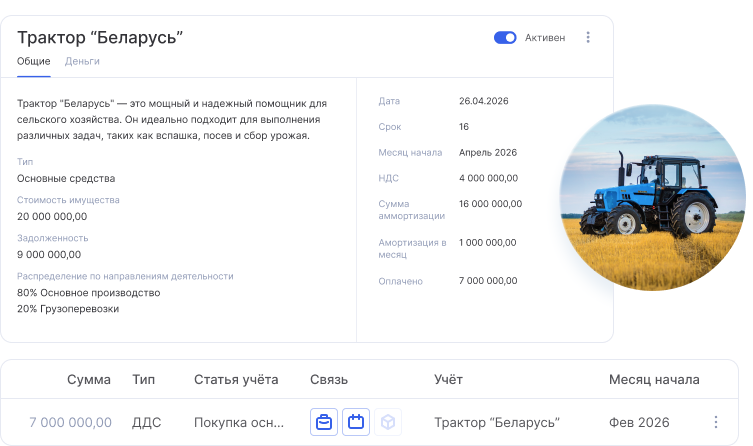The height and width of the screenshot is (446, 753).
Task: Click the Тип column header
Action: click(143, 380)
